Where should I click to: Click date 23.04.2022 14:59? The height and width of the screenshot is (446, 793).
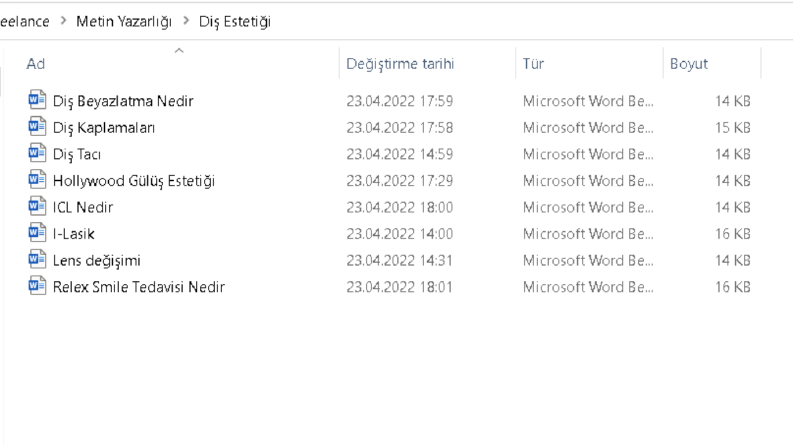pos(400,154)
